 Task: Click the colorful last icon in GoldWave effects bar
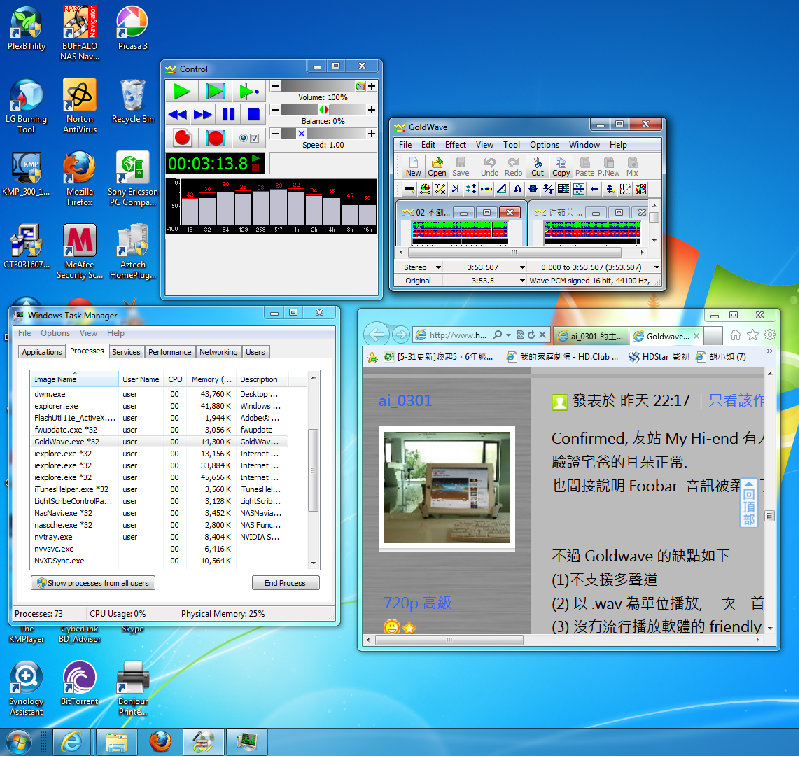(641, 189)
